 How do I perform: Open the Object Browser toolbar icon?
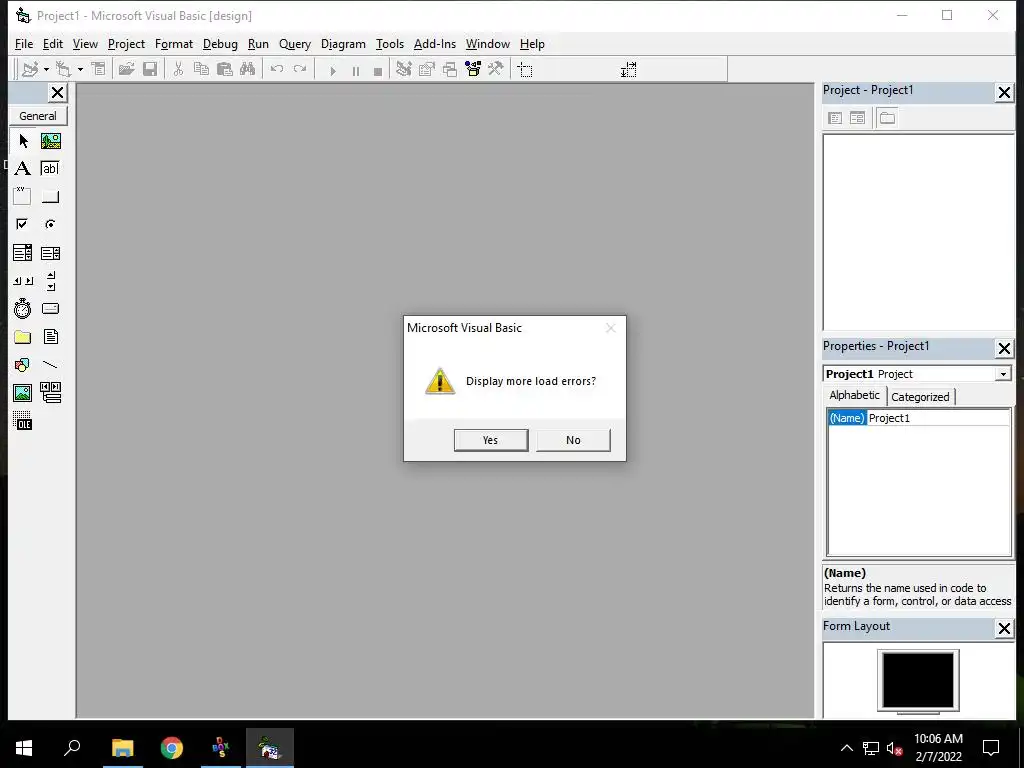(473, 69)
